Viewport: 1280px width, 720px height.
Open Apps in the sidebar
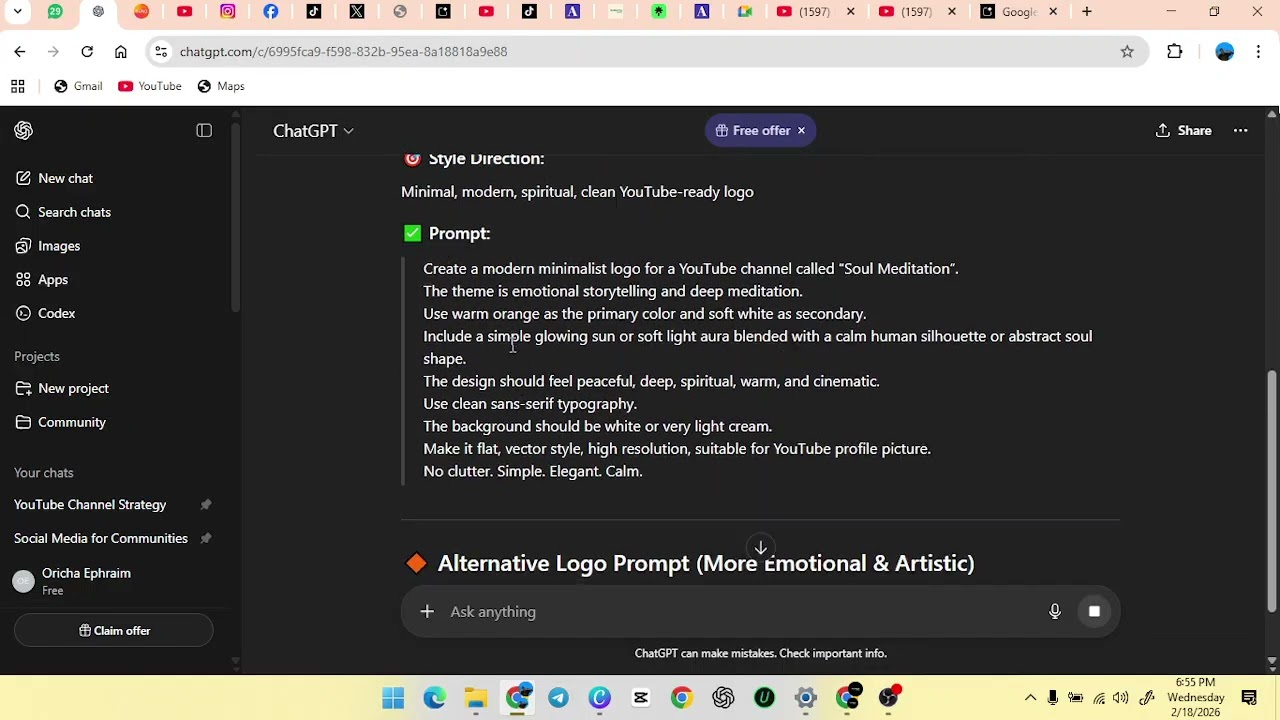[x=41, y=280]
